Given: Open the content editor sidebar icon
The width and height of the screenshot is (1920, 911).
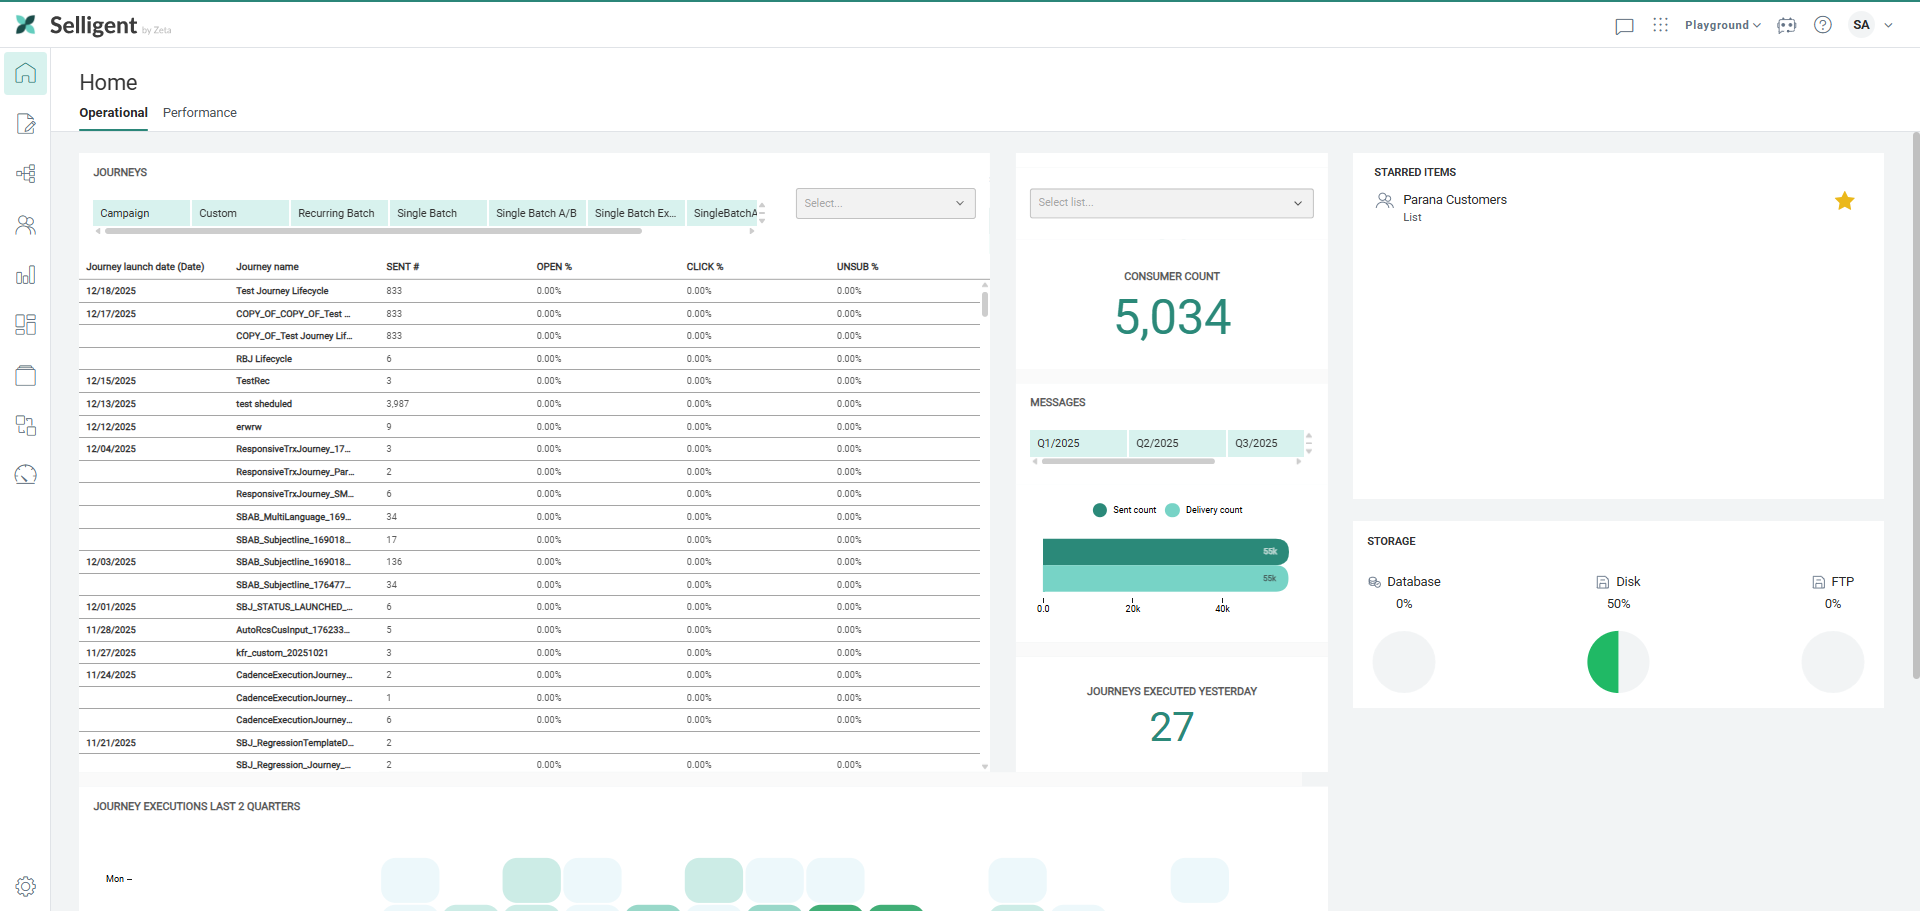Looking at the screenshot, I should (26, 124).
